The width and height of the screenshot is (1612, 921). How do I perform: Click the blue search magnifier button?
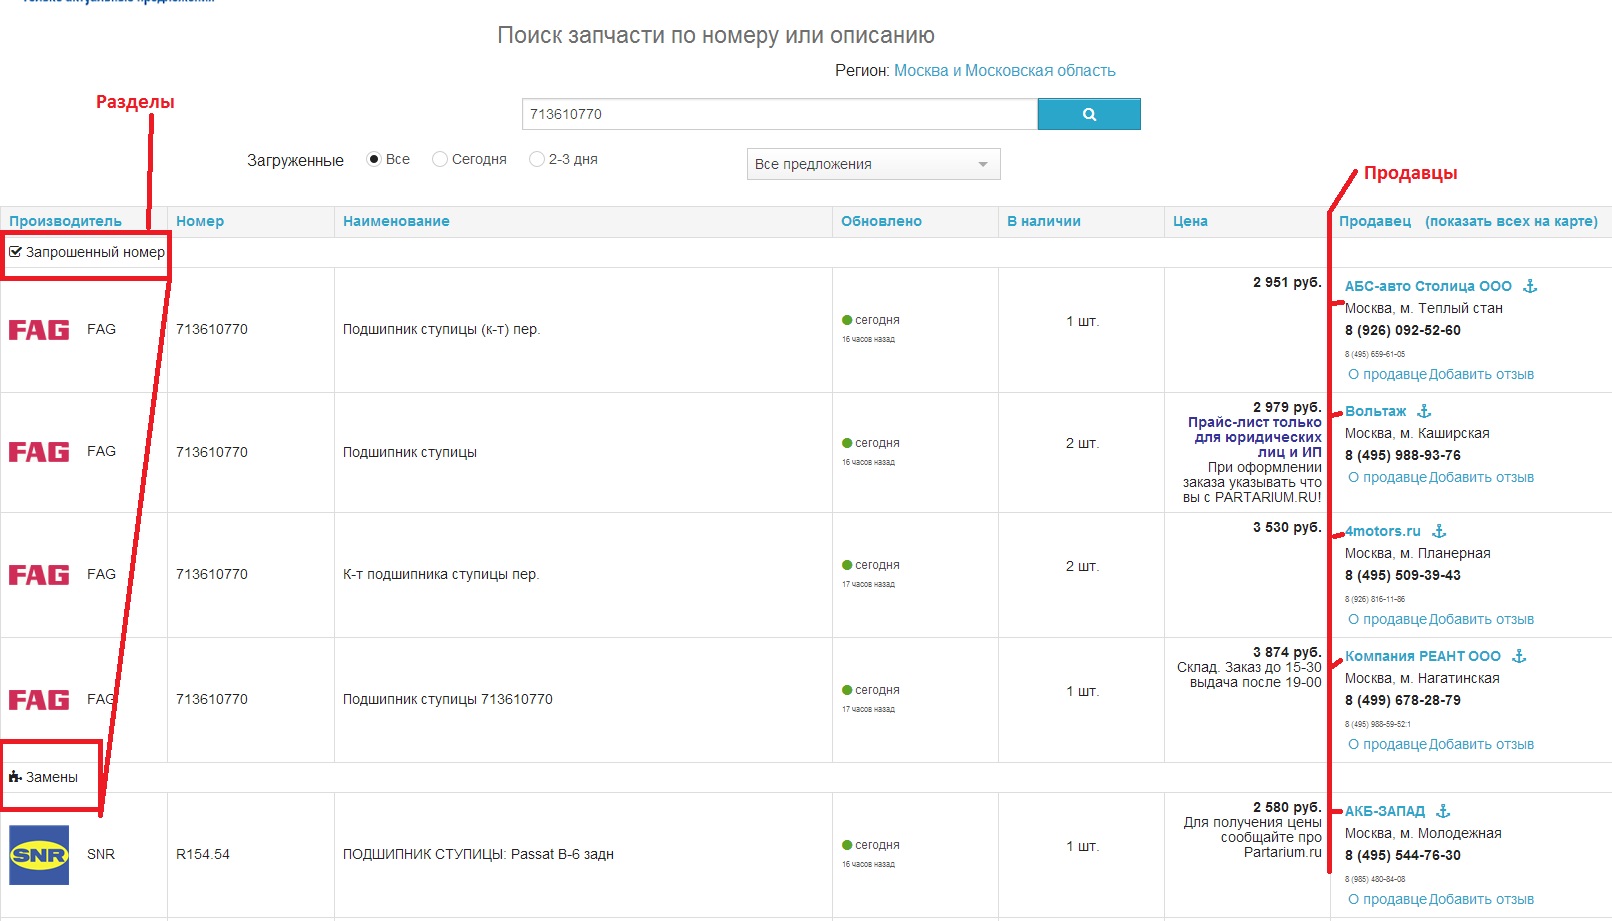click(x=1089, y=114)
